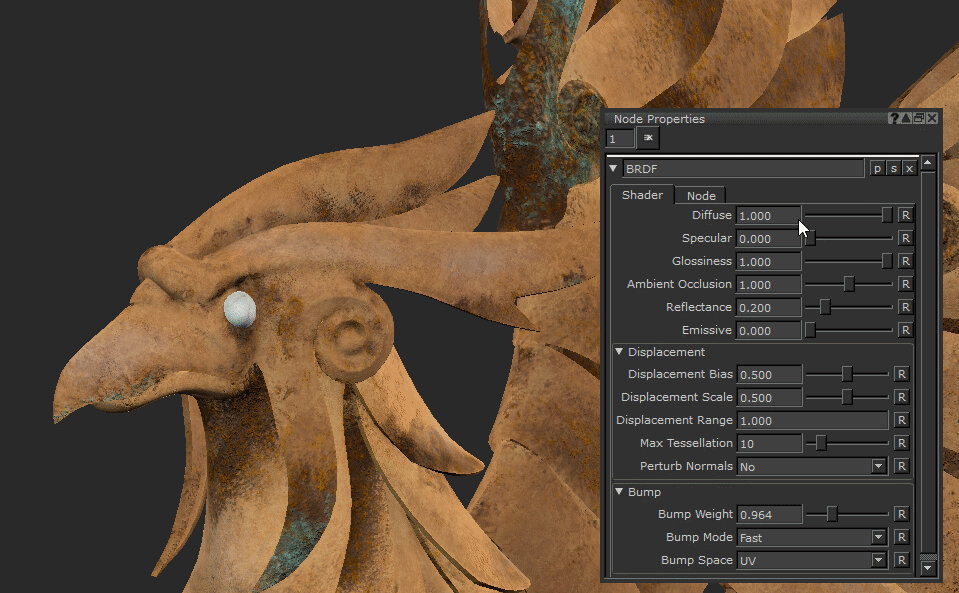Click the 'p' icon beside the BRDF node
This screenshot has width=959, height=593.
click(877, 168)
